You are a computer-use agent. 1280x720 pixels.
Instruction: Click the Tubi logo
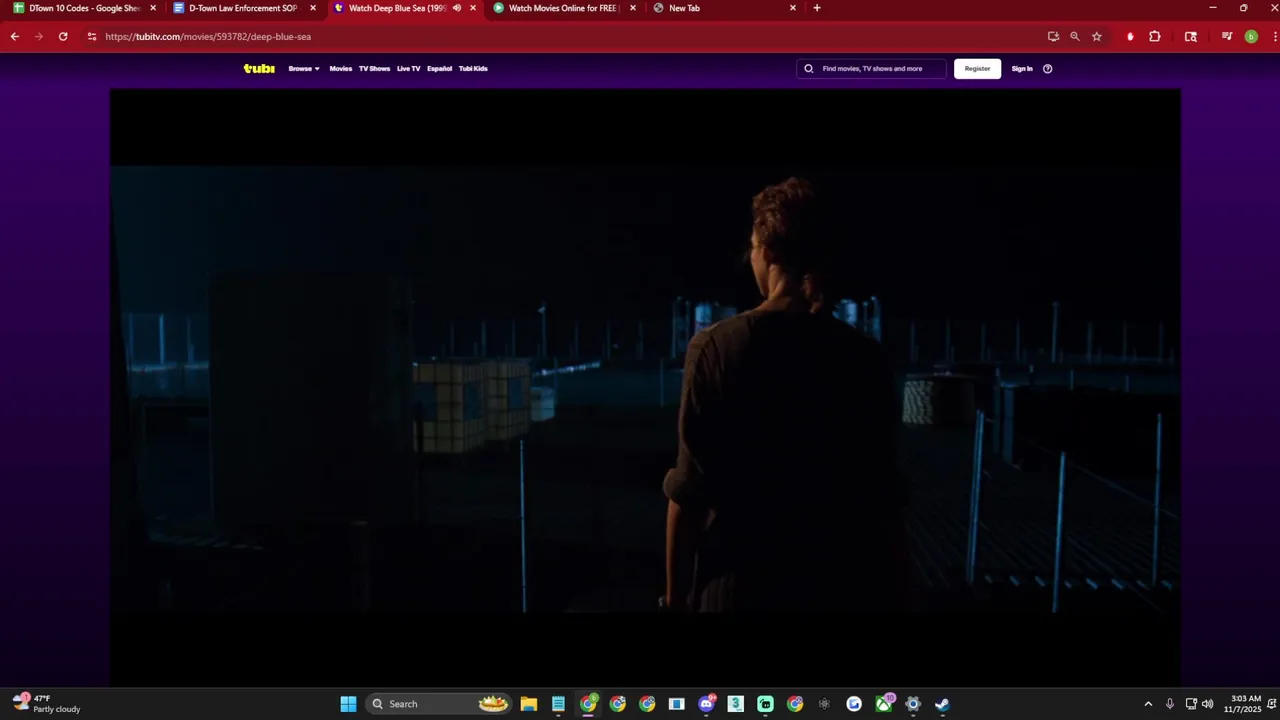[x=259, y=69]
